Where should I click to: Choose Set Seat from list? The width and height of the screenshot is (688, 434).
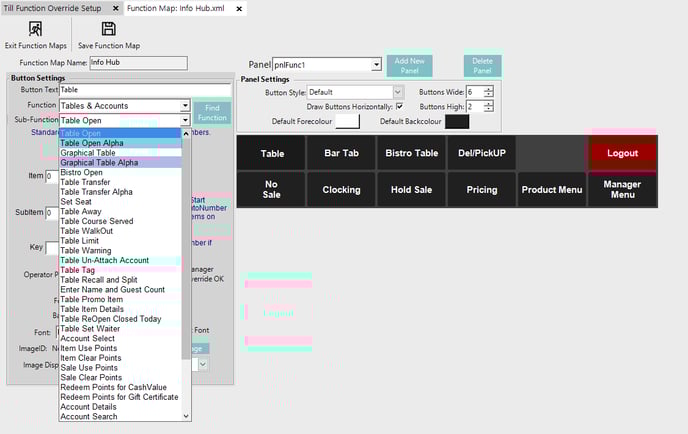[120, 202]
